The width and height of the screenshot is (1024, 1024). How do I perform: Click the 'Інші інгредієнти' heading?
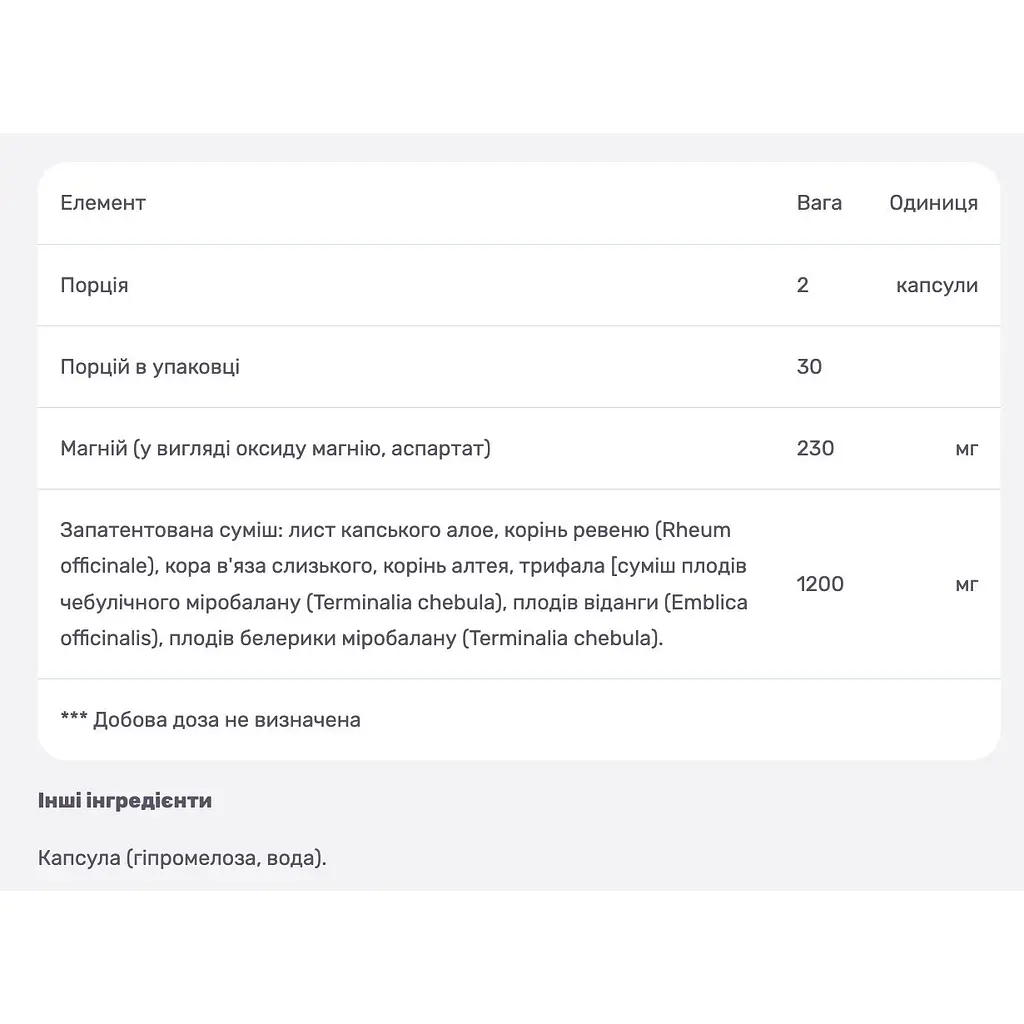(125, 801)
